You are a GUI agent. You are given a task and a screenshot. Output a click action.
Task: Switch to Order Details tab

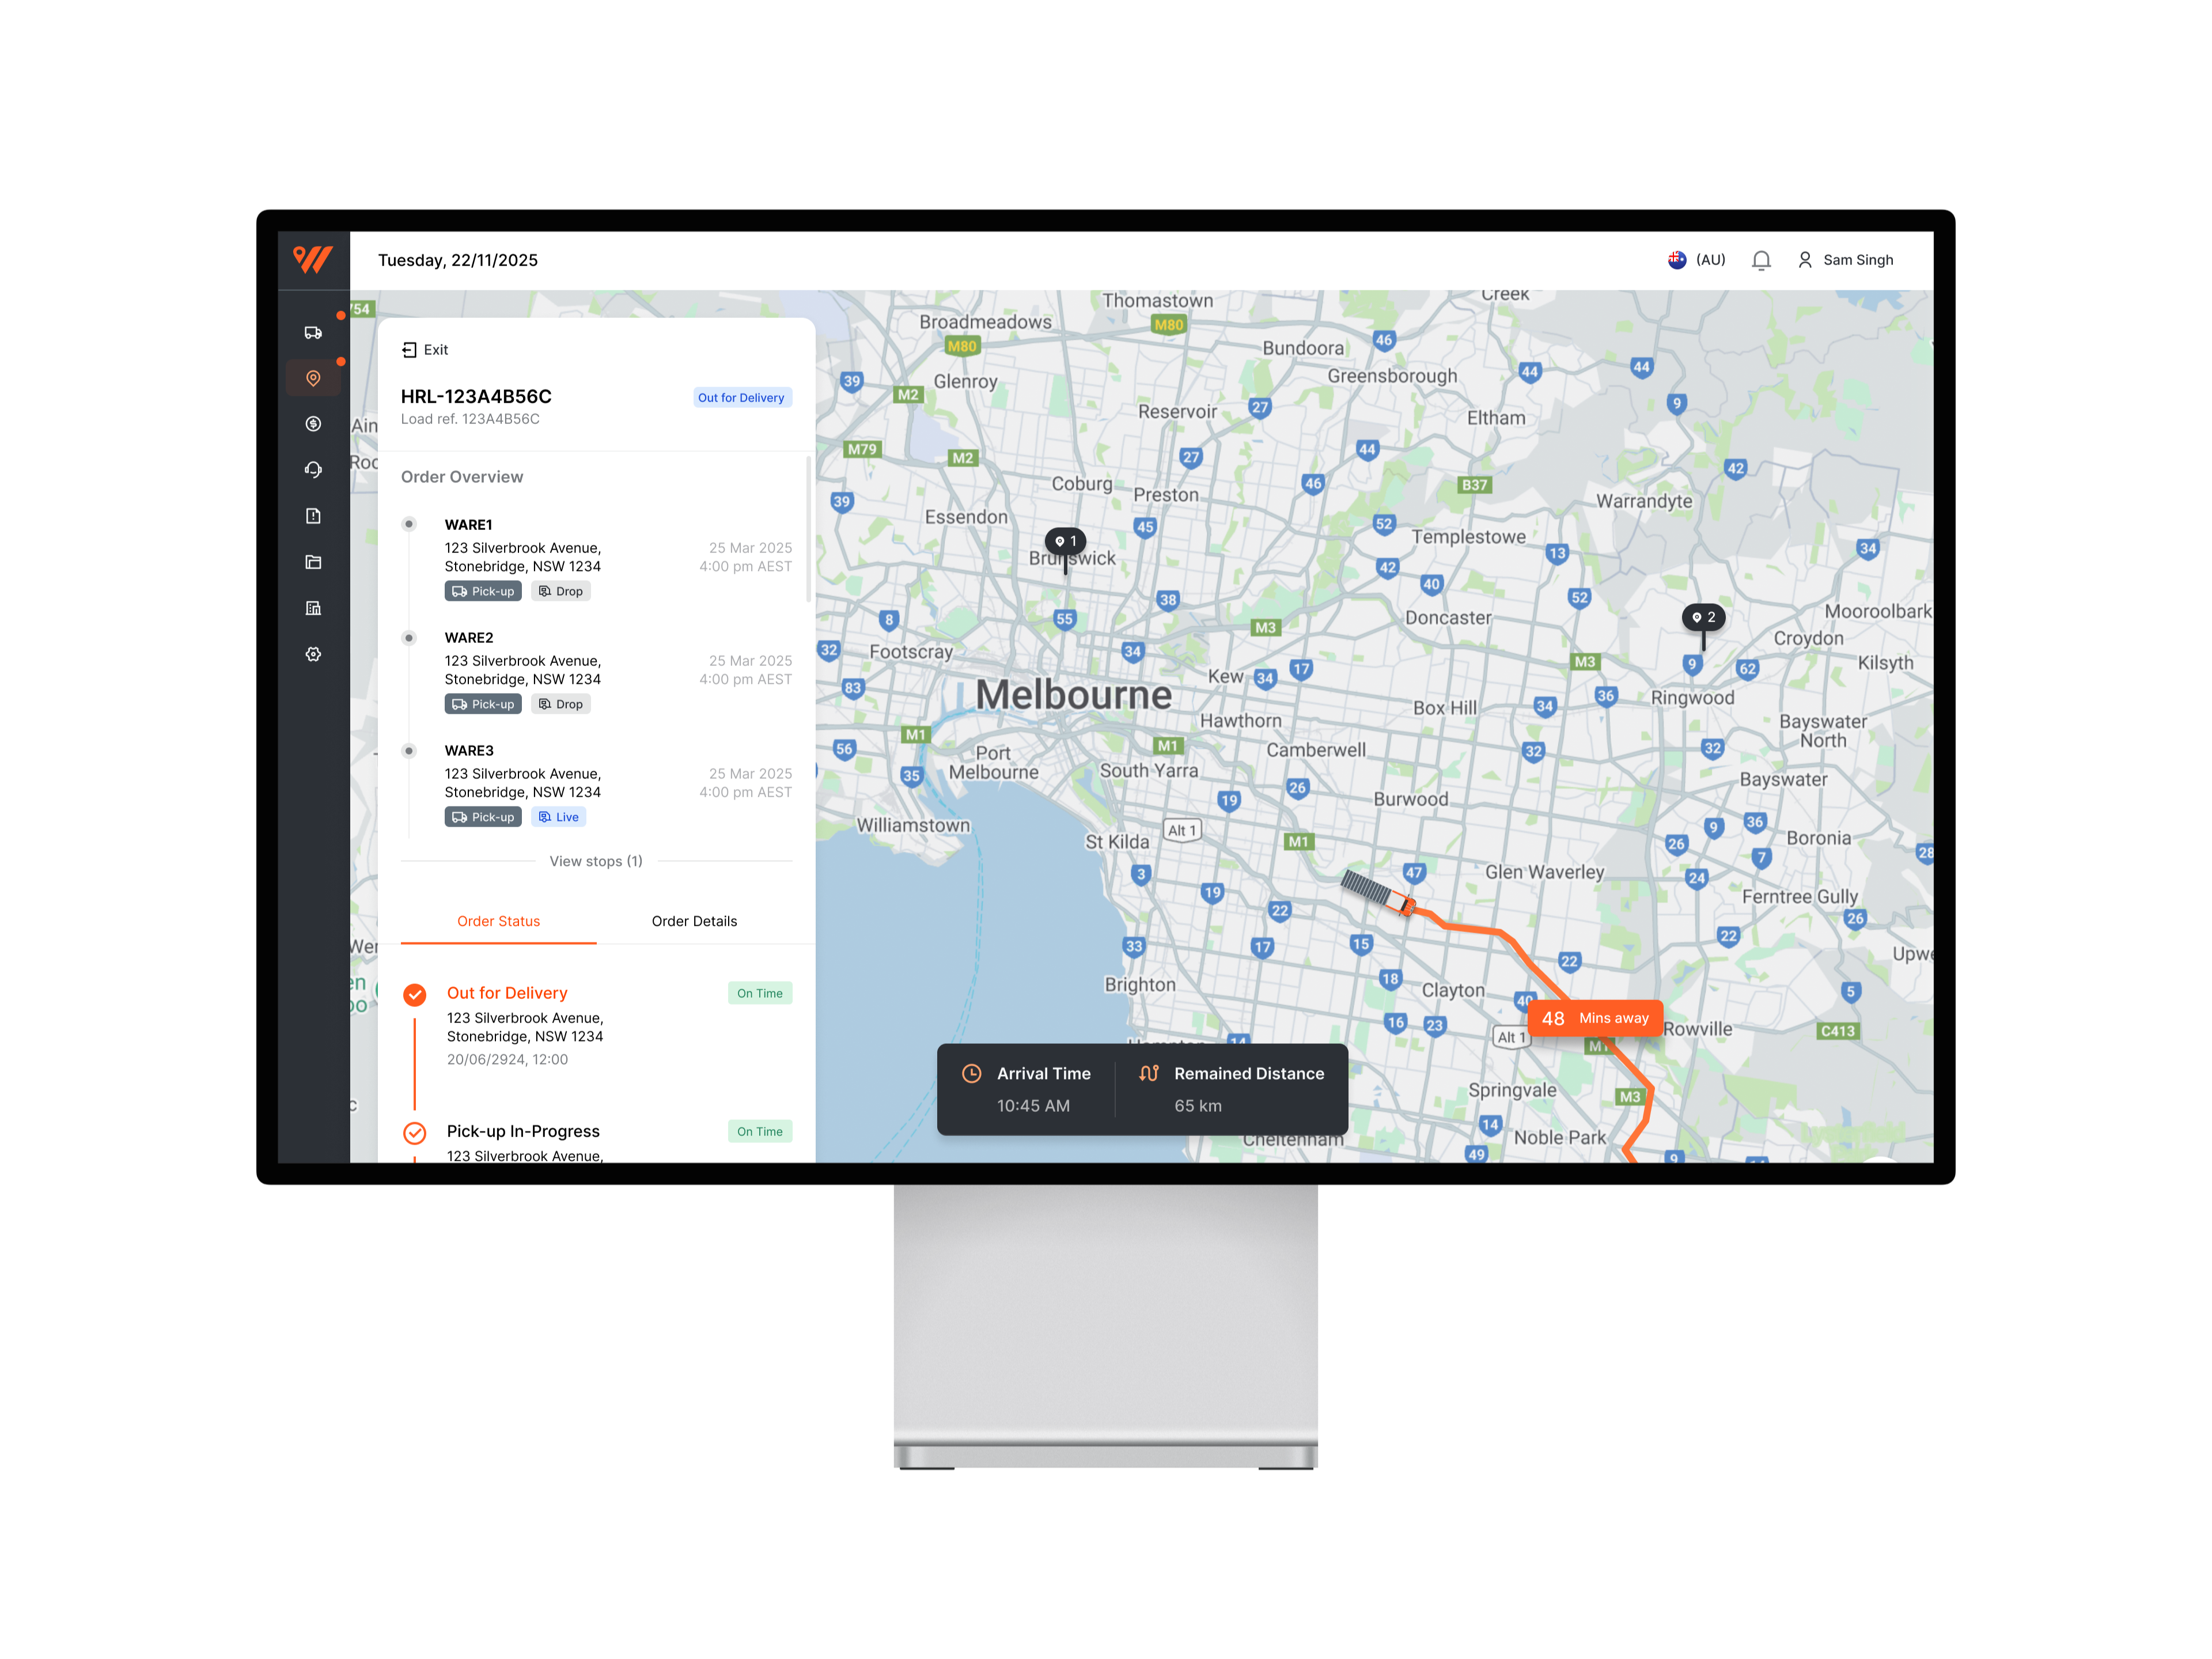click(x=694, y=921)
